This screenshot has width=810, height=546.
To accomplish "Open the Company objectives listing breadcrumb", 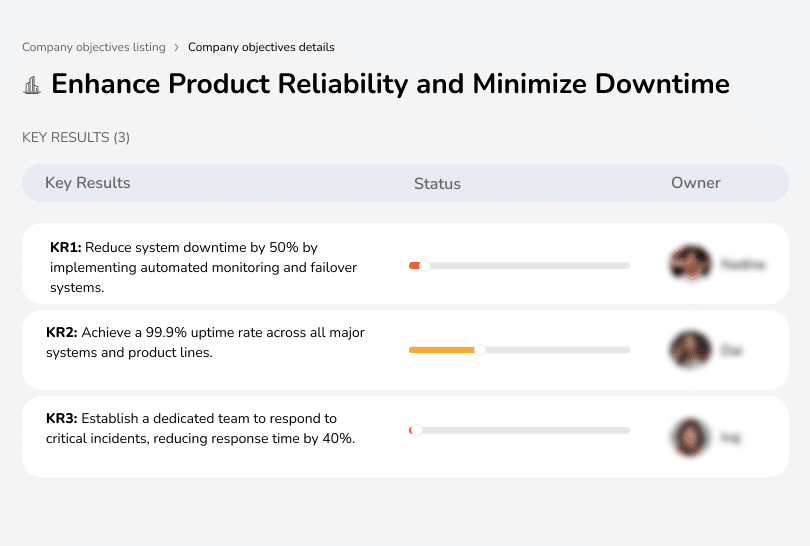I will 94,47.
